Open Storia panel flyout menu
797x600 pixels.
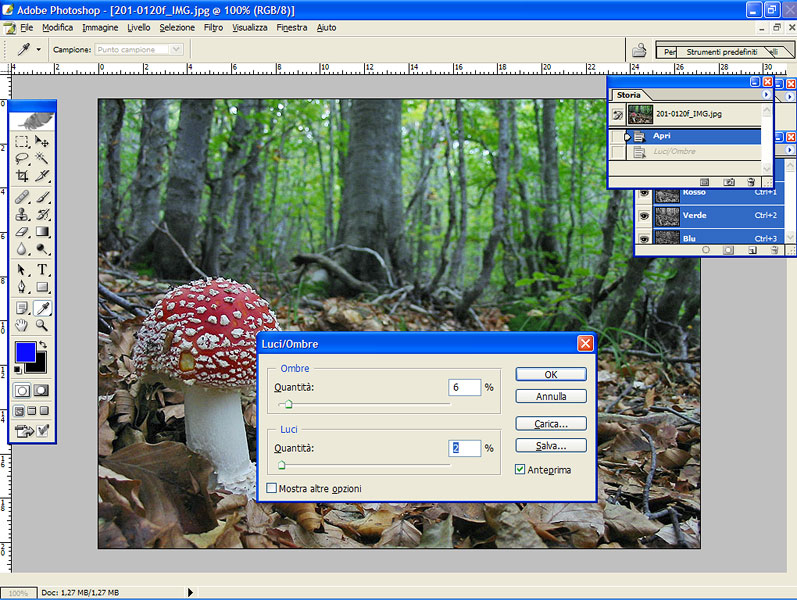tap(766, 95)
